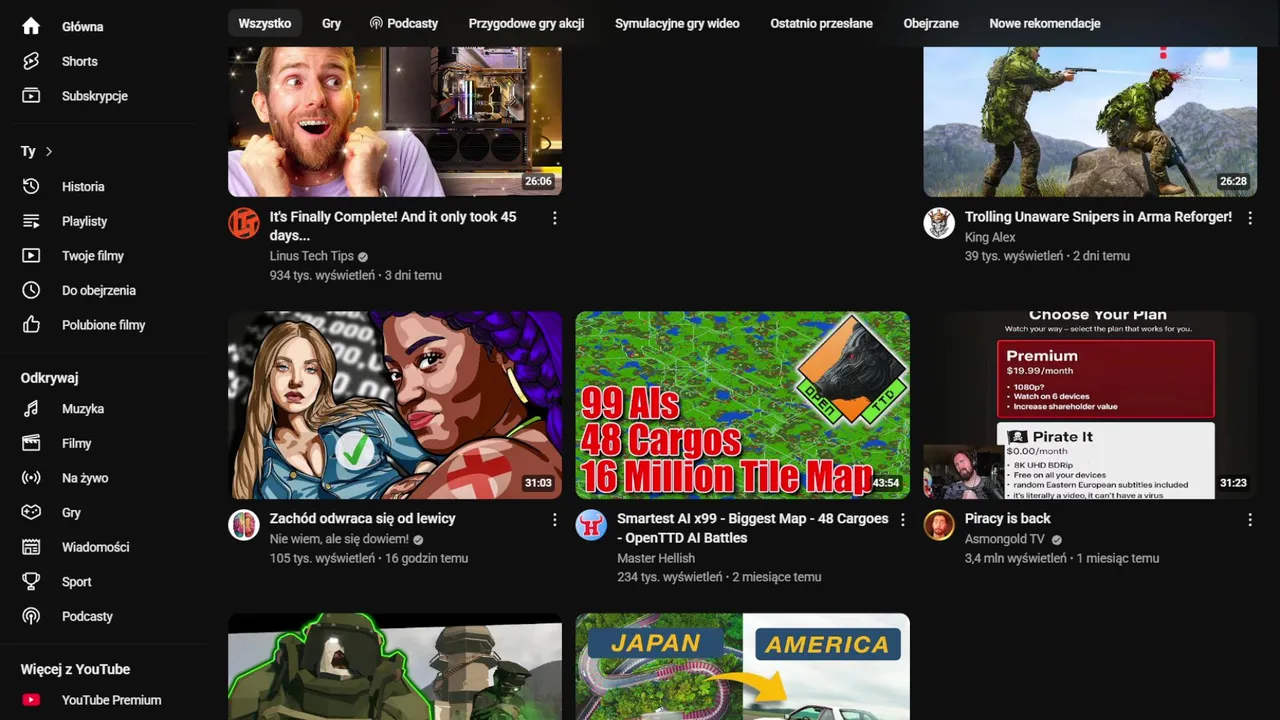Play the Linus Tech Tips video thumbnail
This screenshot has height=720, width=1280.
395,121
